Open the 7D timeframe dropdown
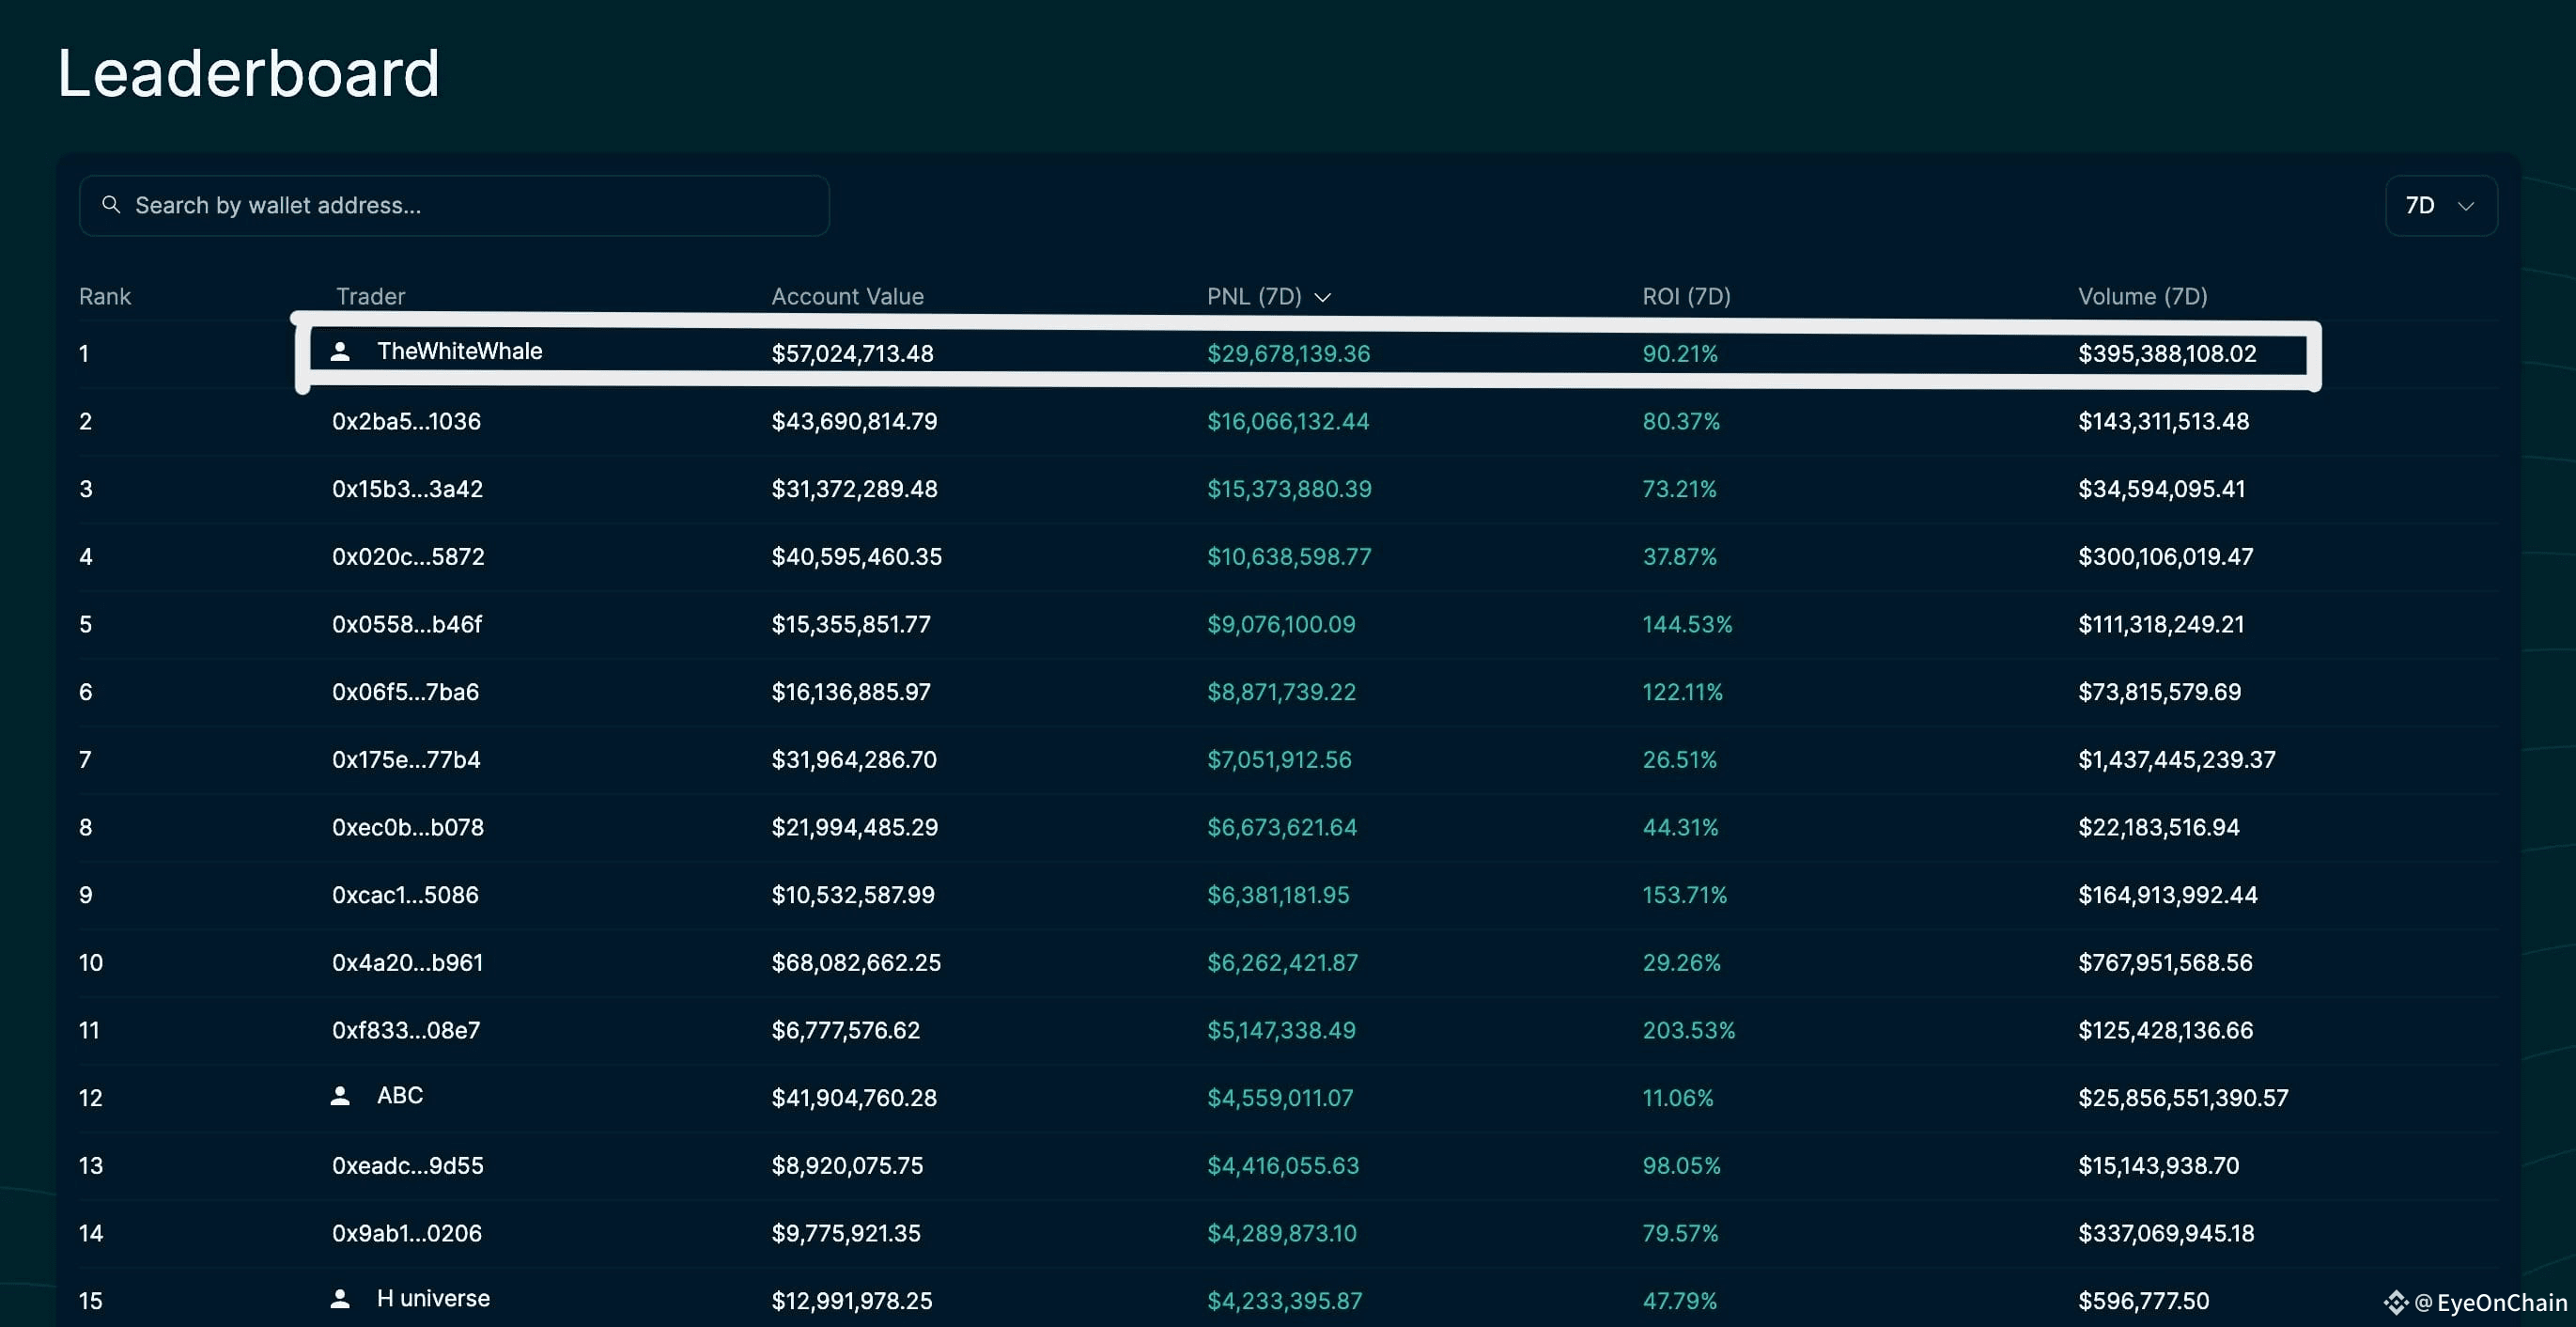This screenshot has width=2576, height=1327. (2440, 205)
